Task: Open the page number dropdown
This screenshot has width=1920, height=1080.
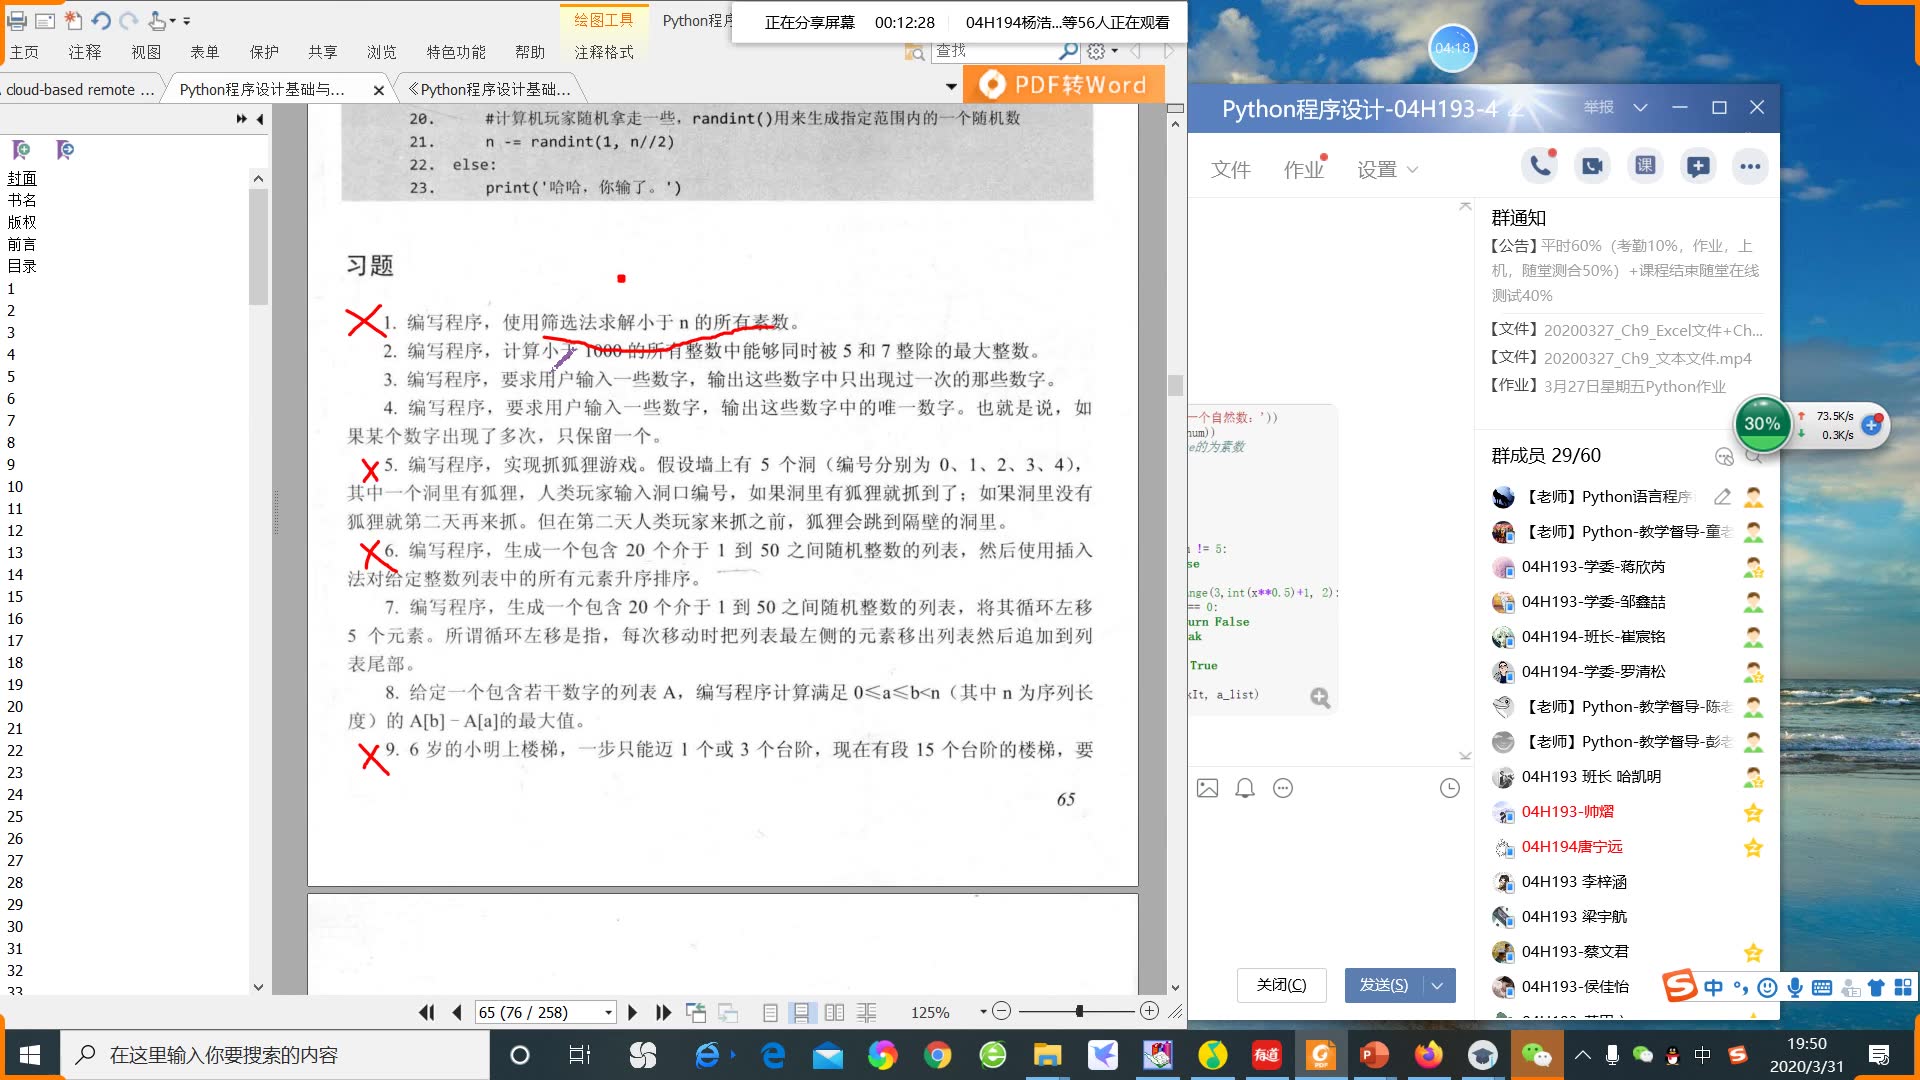Action: pyautogui.click(x=608, y=1012)
